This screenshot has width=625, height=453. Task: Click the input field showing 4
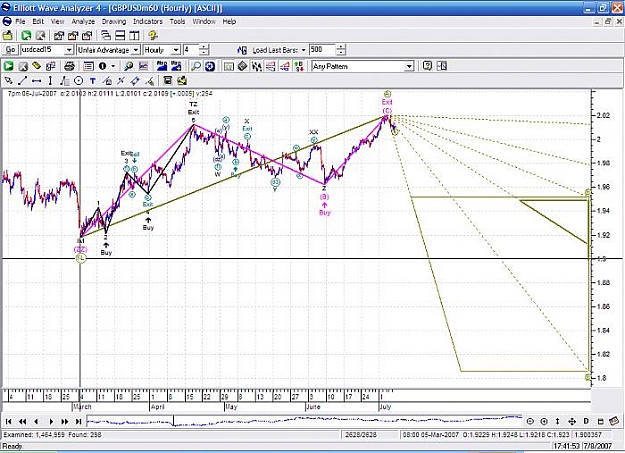[191, 50]
